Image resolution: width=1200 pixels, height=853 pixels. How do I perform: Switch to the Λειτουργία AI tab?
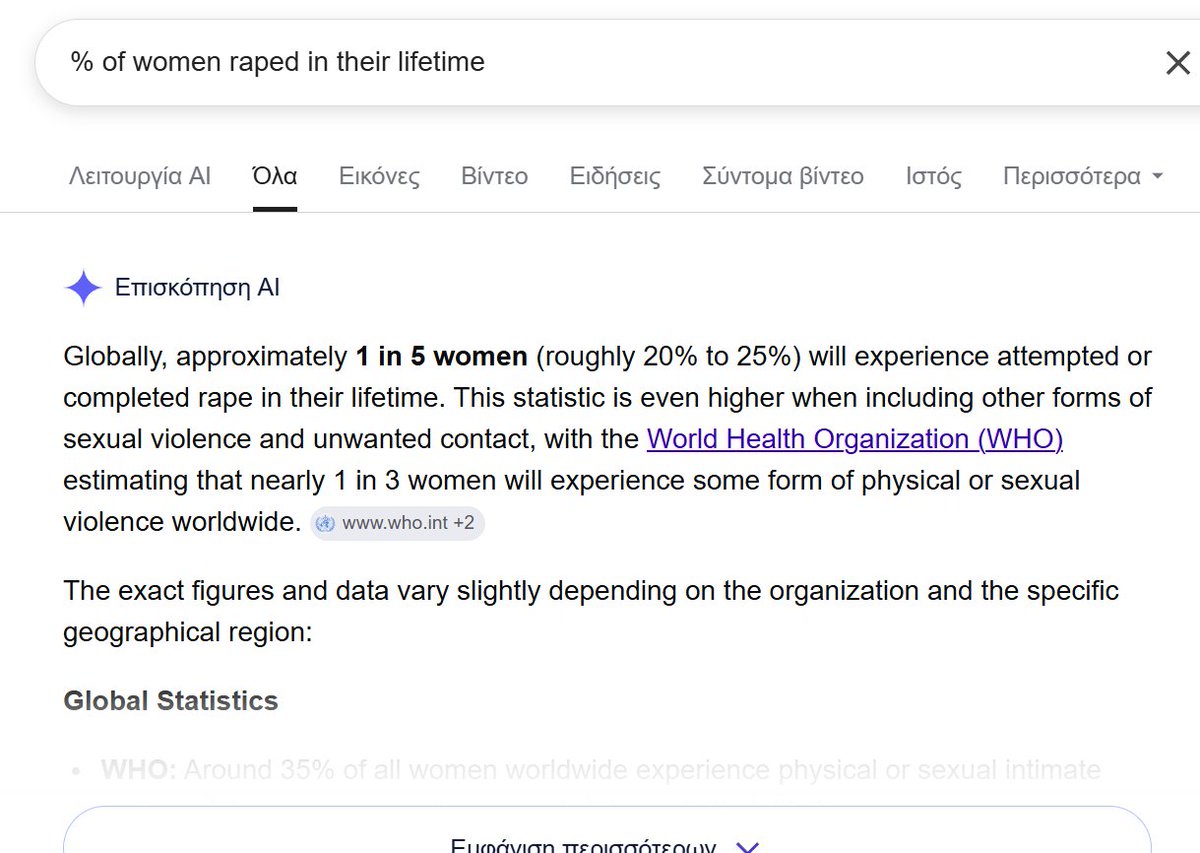(140, 177)
